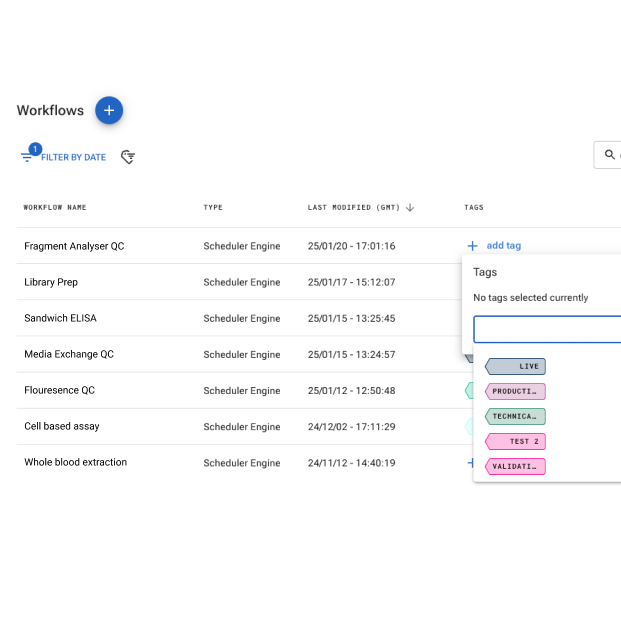Select the PRODUCTI… pink tag
Viewport: 621px width, 618px height.
click(x=516, y=392)
